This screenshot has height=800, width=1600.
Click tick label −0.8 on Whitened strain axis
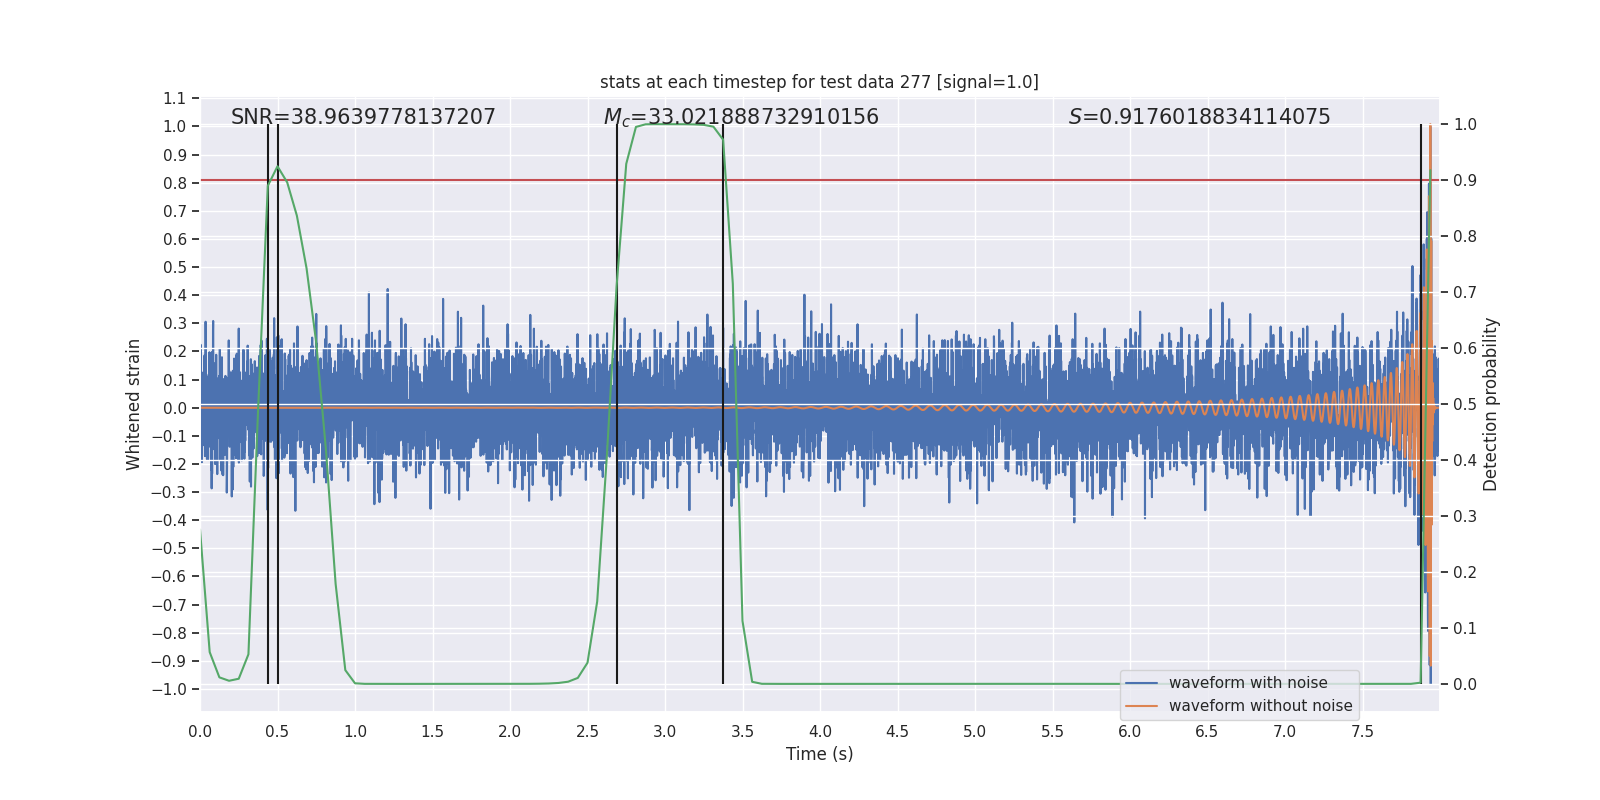169,633
